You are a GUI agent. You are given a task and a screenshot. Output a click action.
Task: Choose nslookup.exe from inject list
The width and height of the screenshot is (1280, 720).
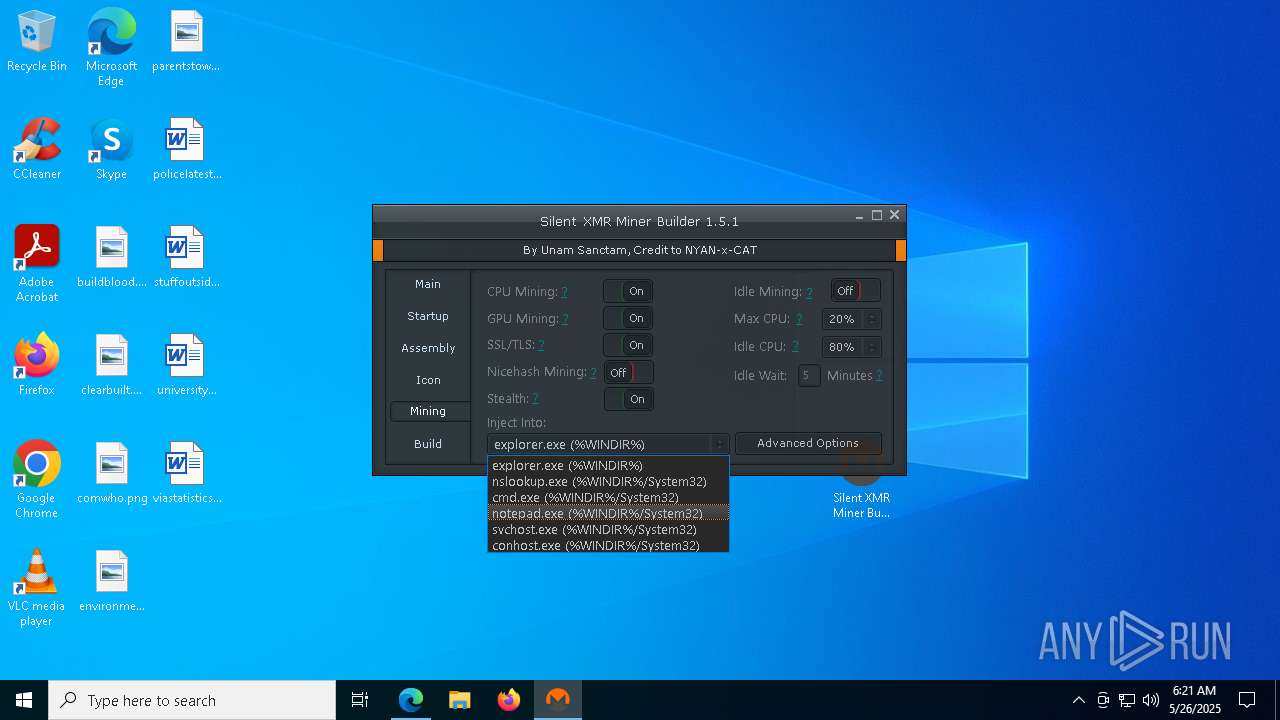608,481
